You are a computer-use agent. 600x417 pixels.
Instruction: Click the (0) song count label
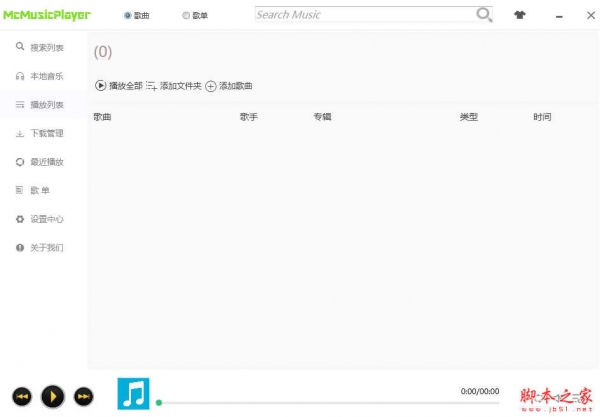103,52
